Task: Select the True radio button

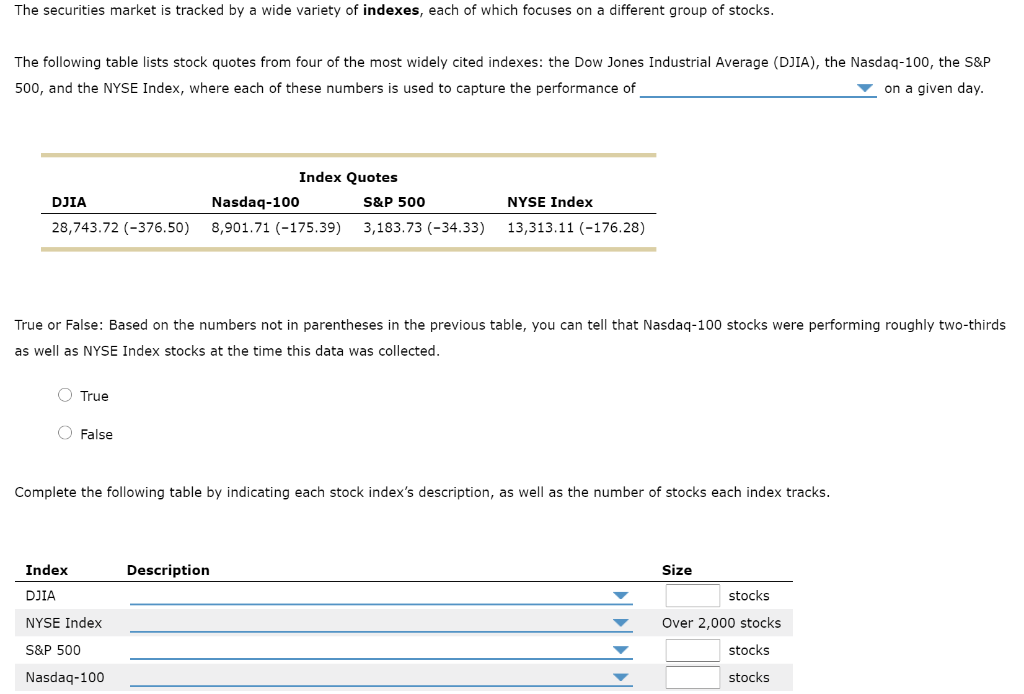Action: 65,395
